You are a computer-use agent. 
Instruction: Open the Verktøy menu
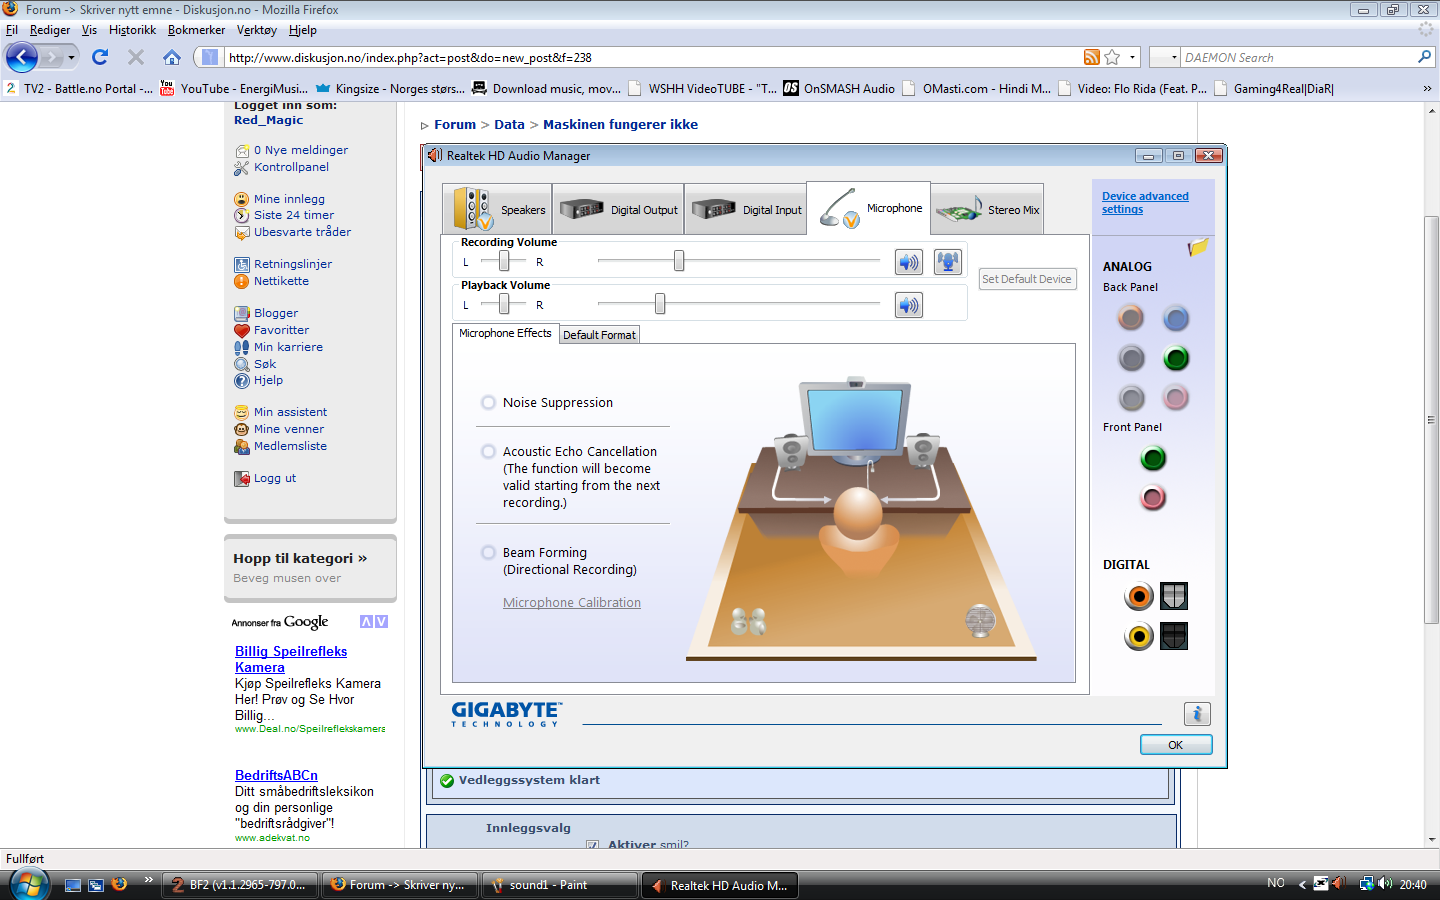tap(257, 30)
